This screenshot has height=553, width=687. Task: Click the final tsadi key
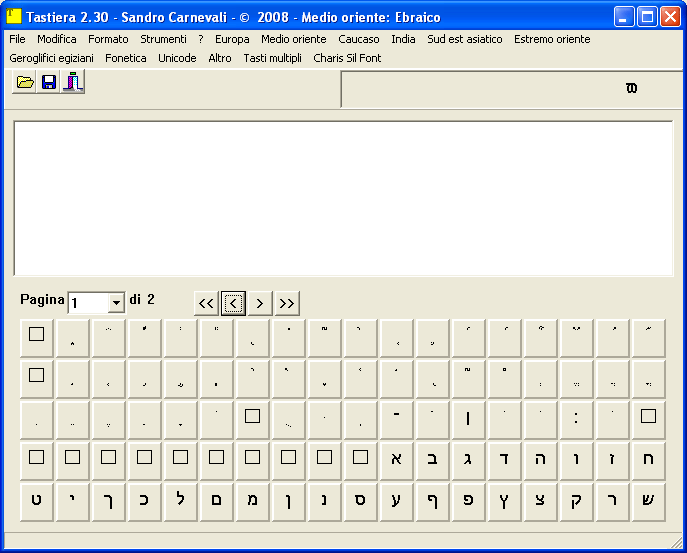click(x=504, y=500)
